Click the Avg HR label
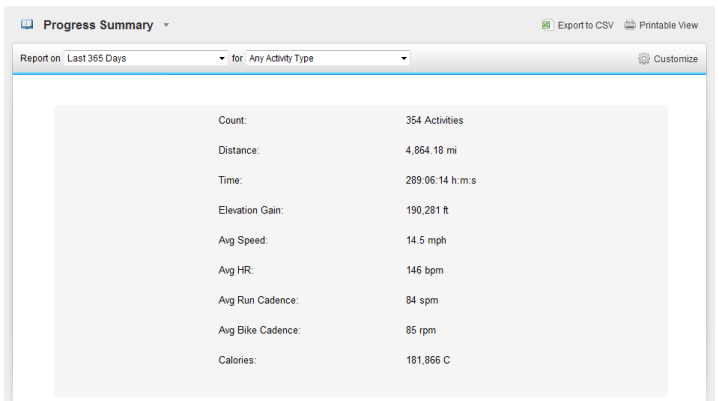The image size is (719, 401). (236, 270)
